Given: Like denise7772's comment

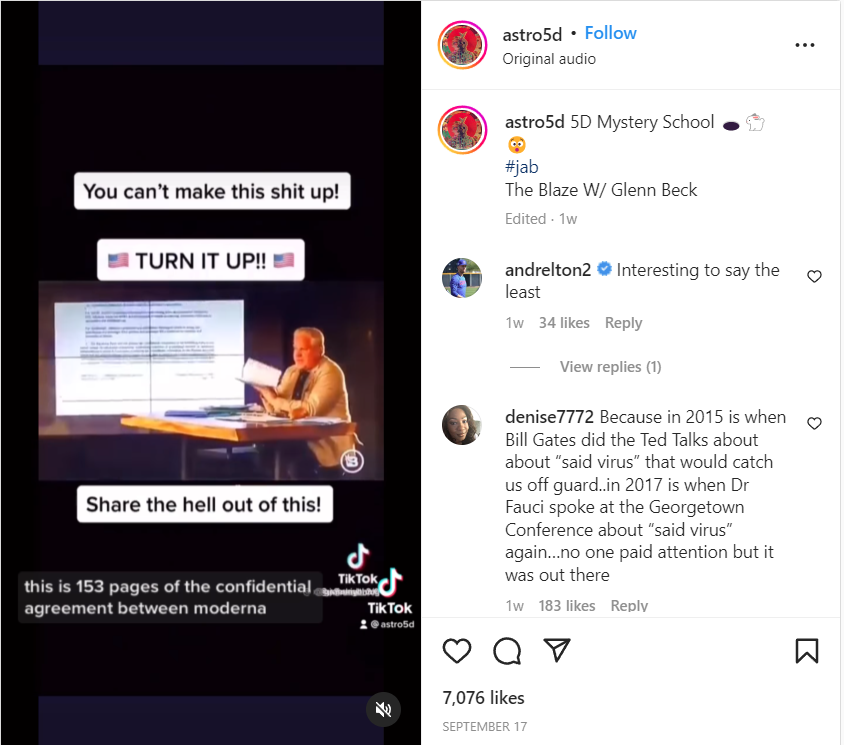Looking at the screenshot, I should click(x=814, y=423).
